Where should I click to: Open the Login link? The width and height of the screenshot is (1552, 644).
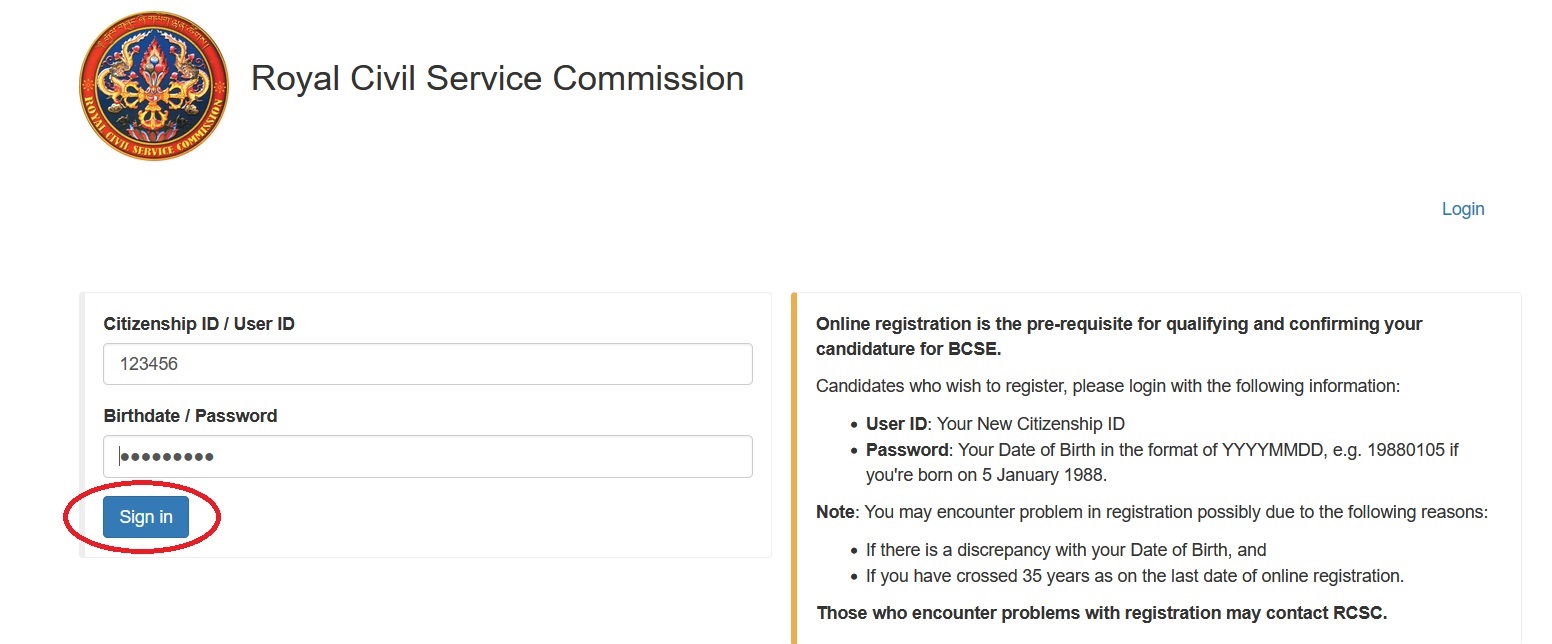point(1462,209)
